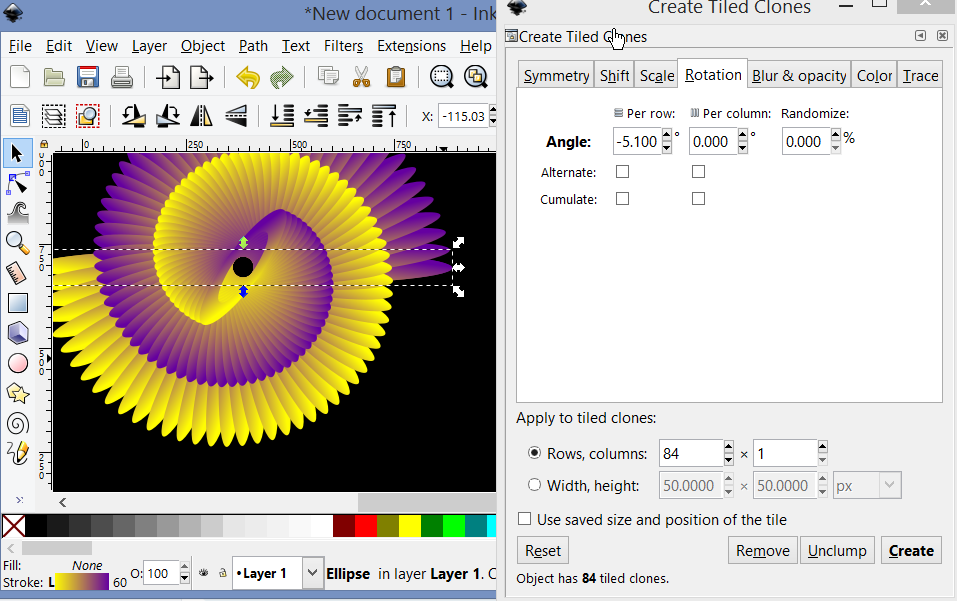Select the Width, height radio option
The width and height of the screenshot is (957, 601).
(x=533, y=485)
